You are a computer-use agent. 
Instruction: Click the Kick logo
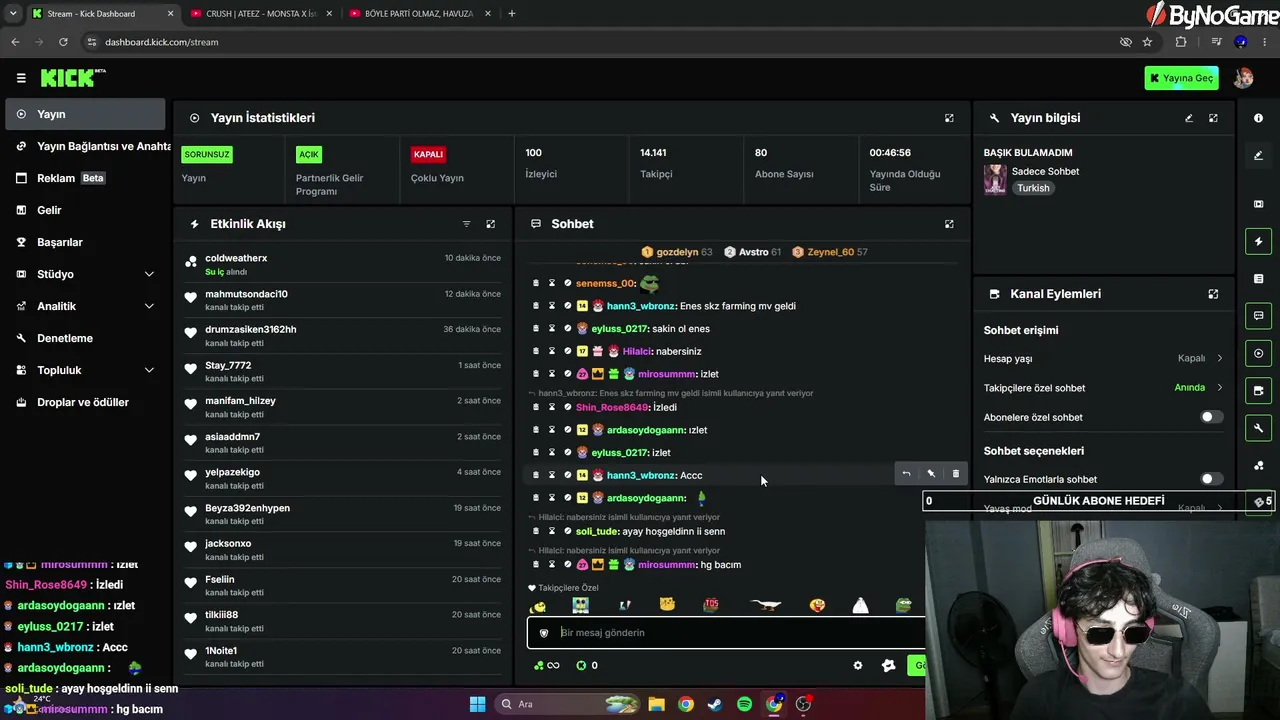pyautogui.click(x=73, y=78)
